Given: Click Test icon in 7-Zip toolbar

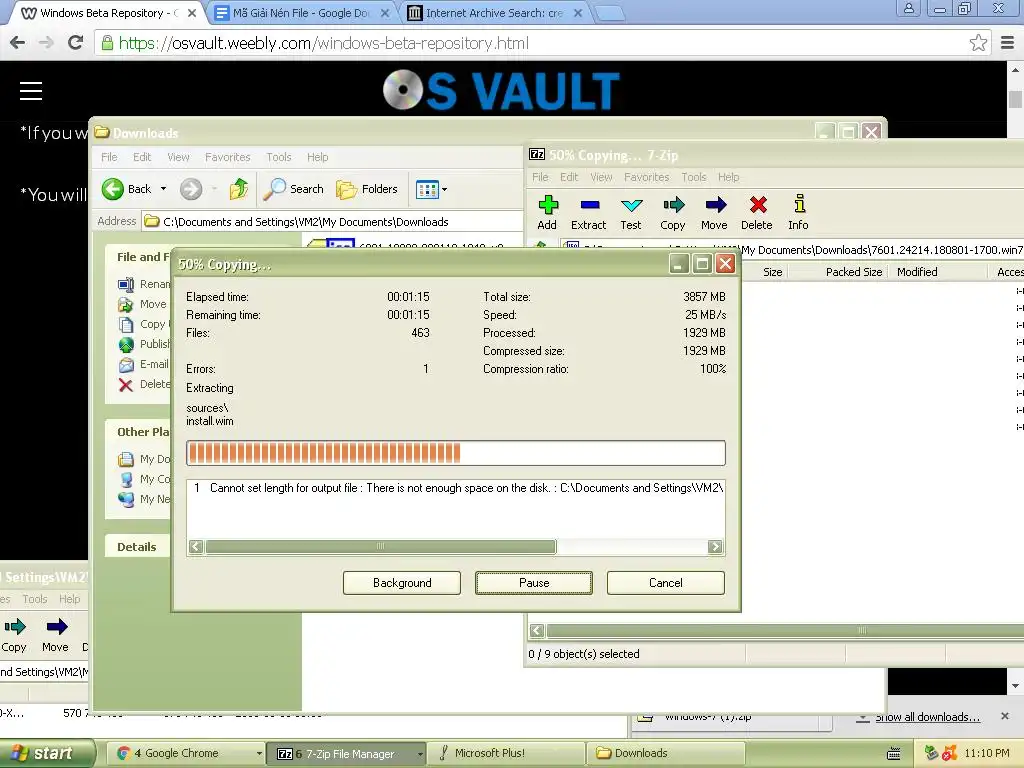Looking at the screenshot, I should [631, 213].
